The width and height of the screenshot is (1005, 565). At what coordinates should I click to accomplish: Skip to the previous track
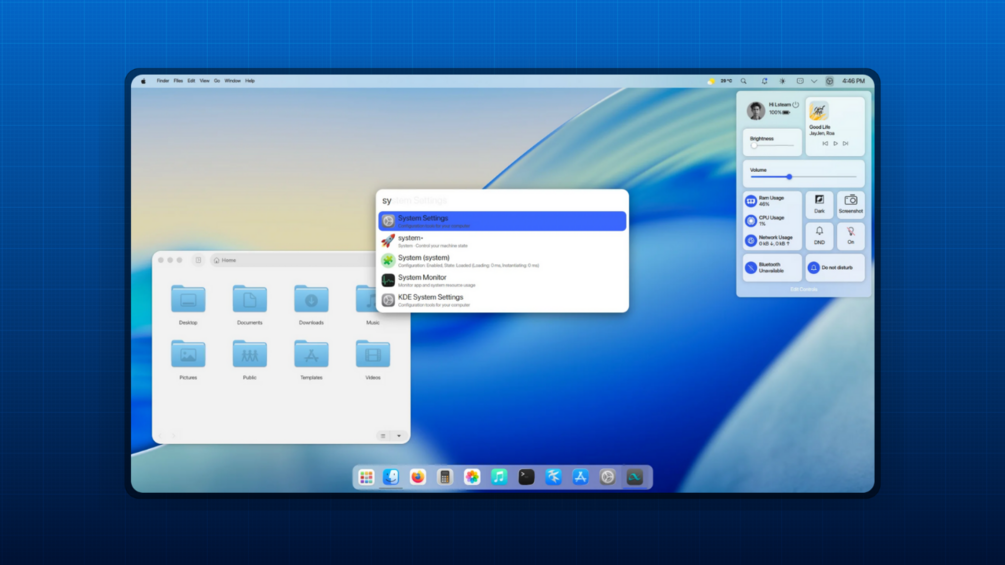(825, 143)
